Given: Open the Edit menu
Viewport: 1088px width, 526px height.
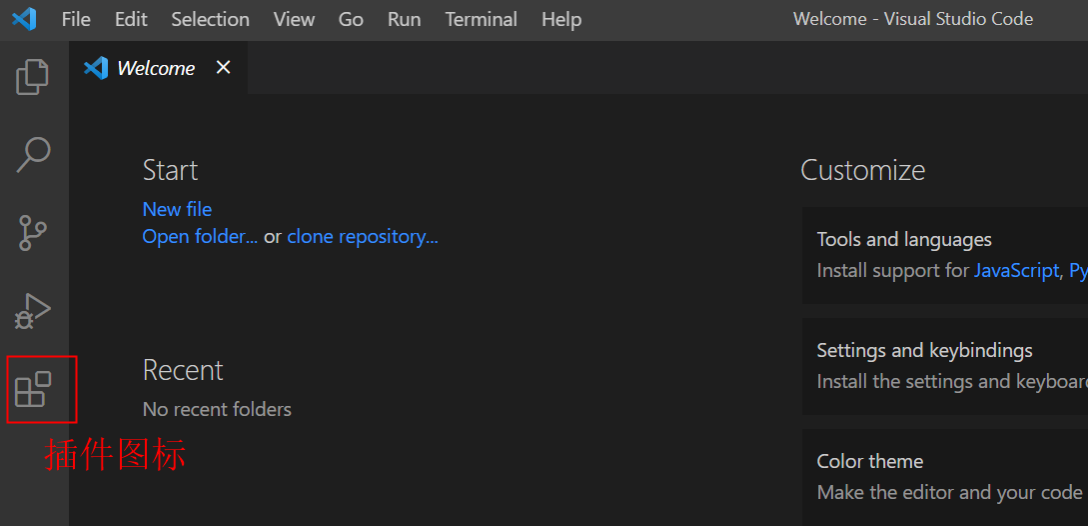Looking at the screenshot, I should pos(131,19).
